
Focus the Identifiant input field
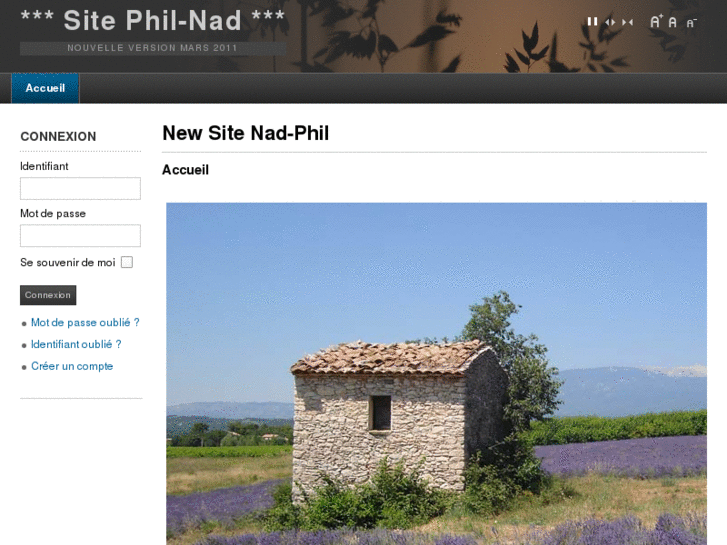tap(80, 188)
